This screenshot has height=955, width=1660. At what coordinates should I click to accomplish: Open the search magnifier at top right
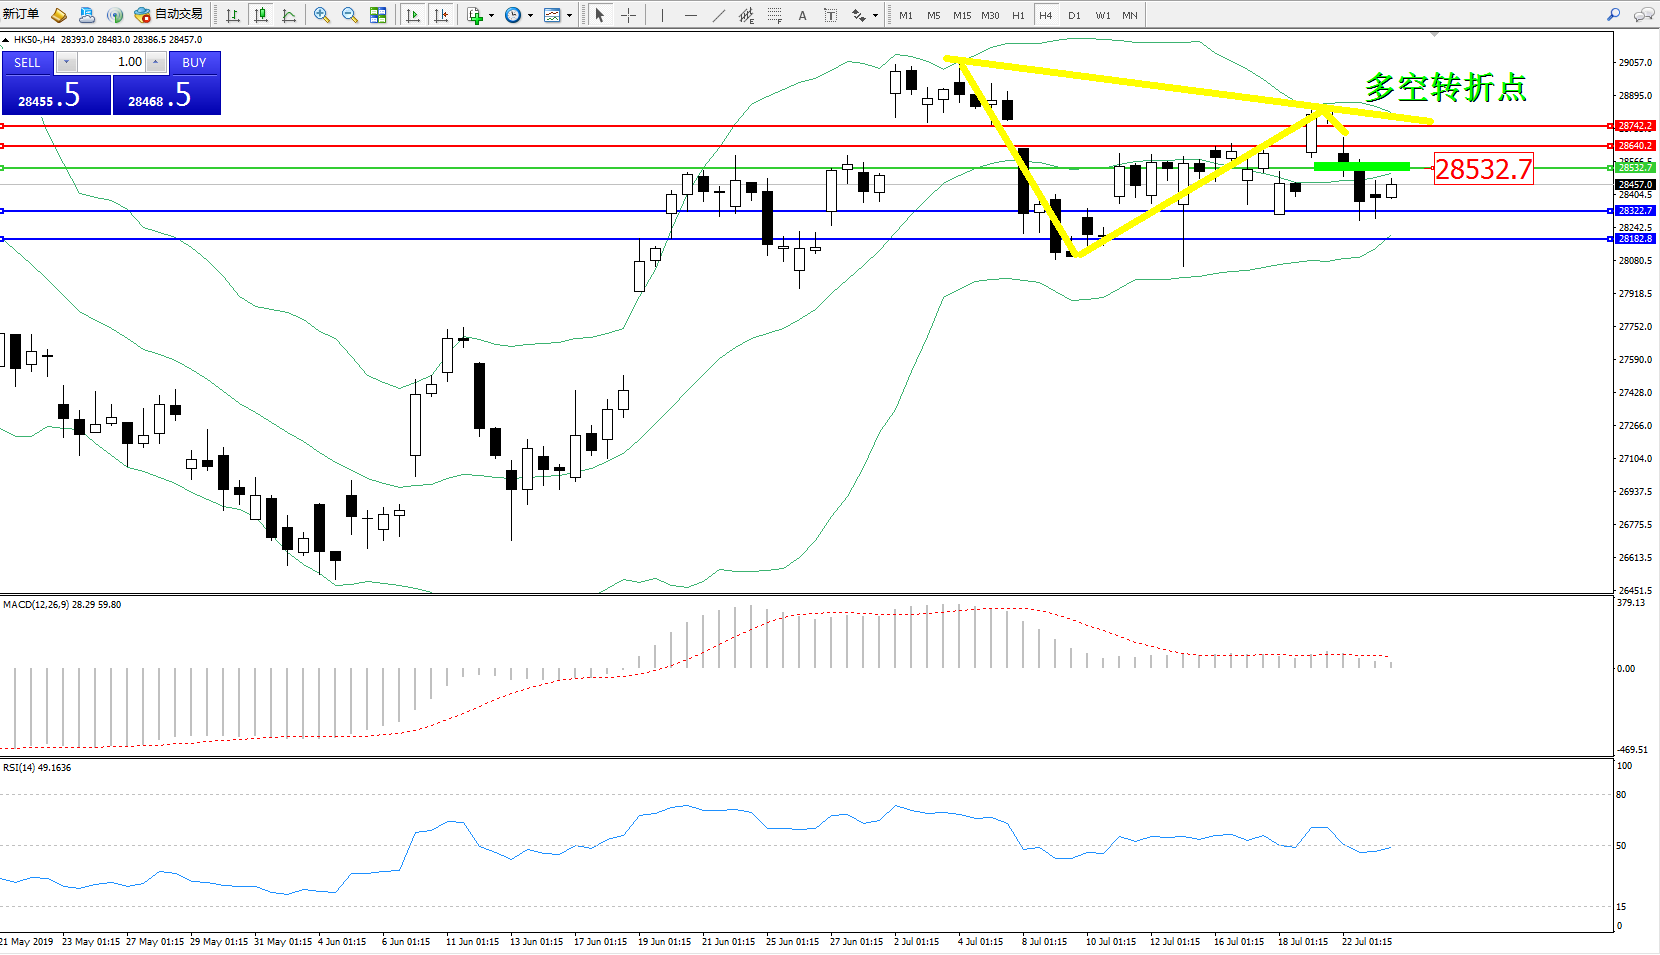click(x=1613, y=15)
